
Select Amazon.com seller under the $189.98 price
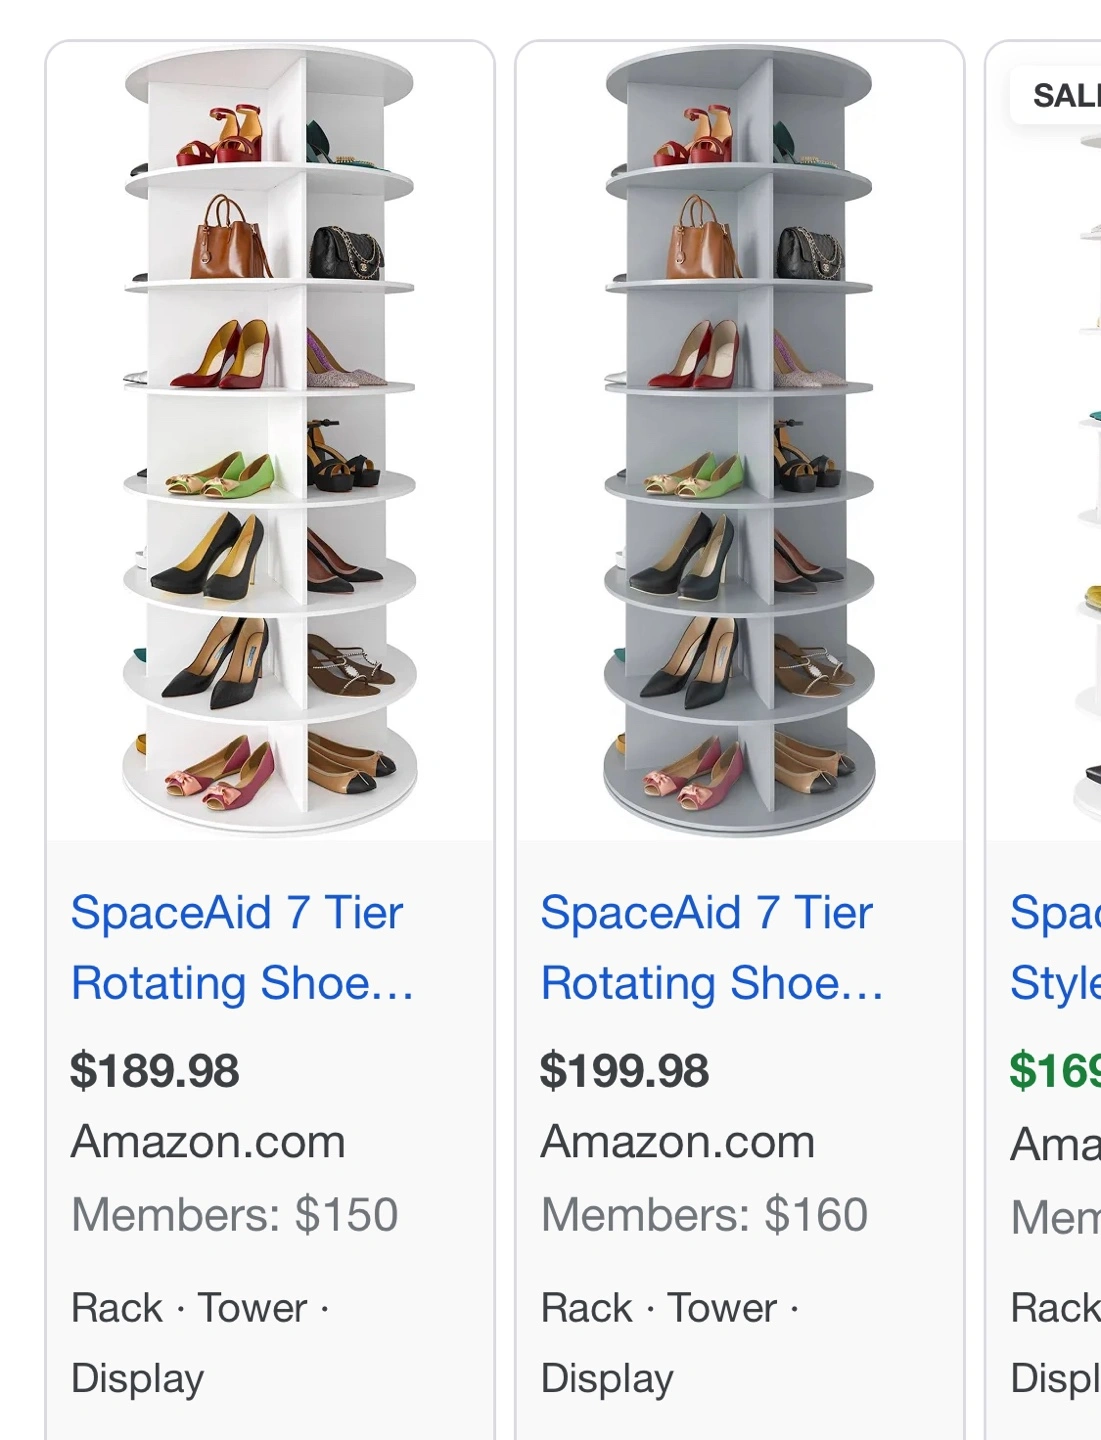click(x=208, y=1142)
